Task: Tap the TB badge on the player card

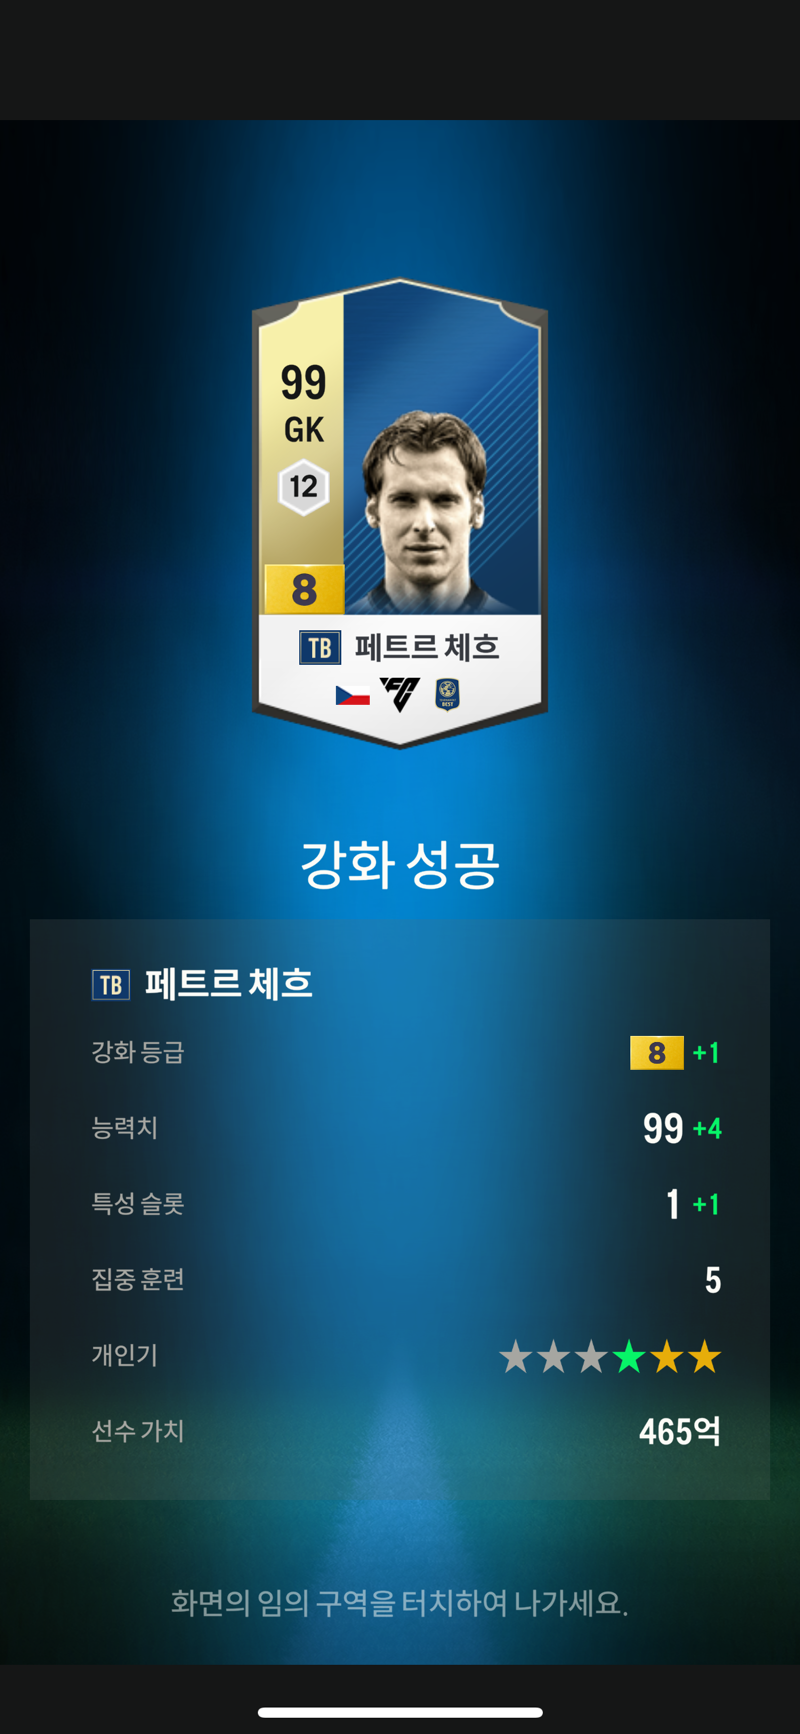Action: pyautogui.click(x=320, y=648)
